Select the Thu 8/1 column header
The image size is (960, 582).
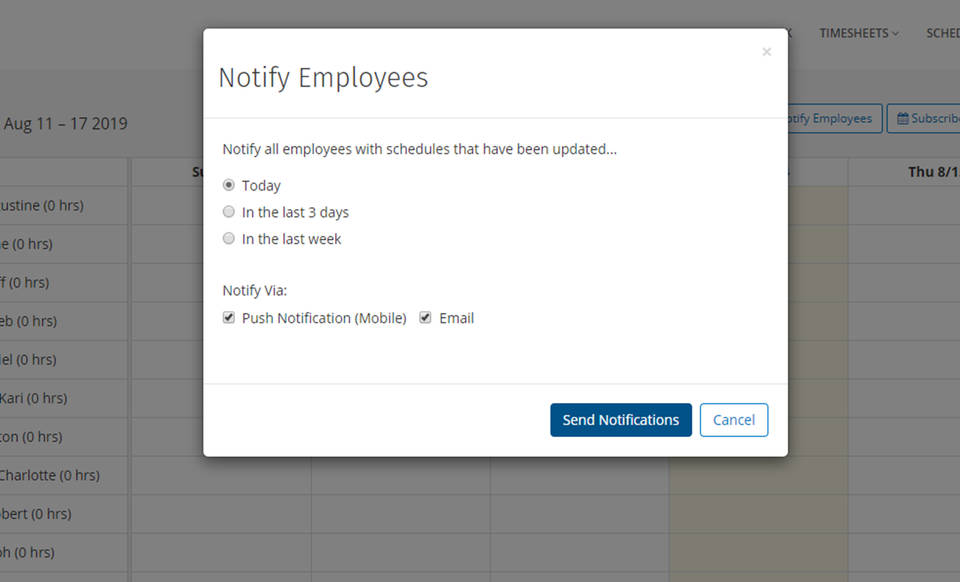click(x=932, y=172)
